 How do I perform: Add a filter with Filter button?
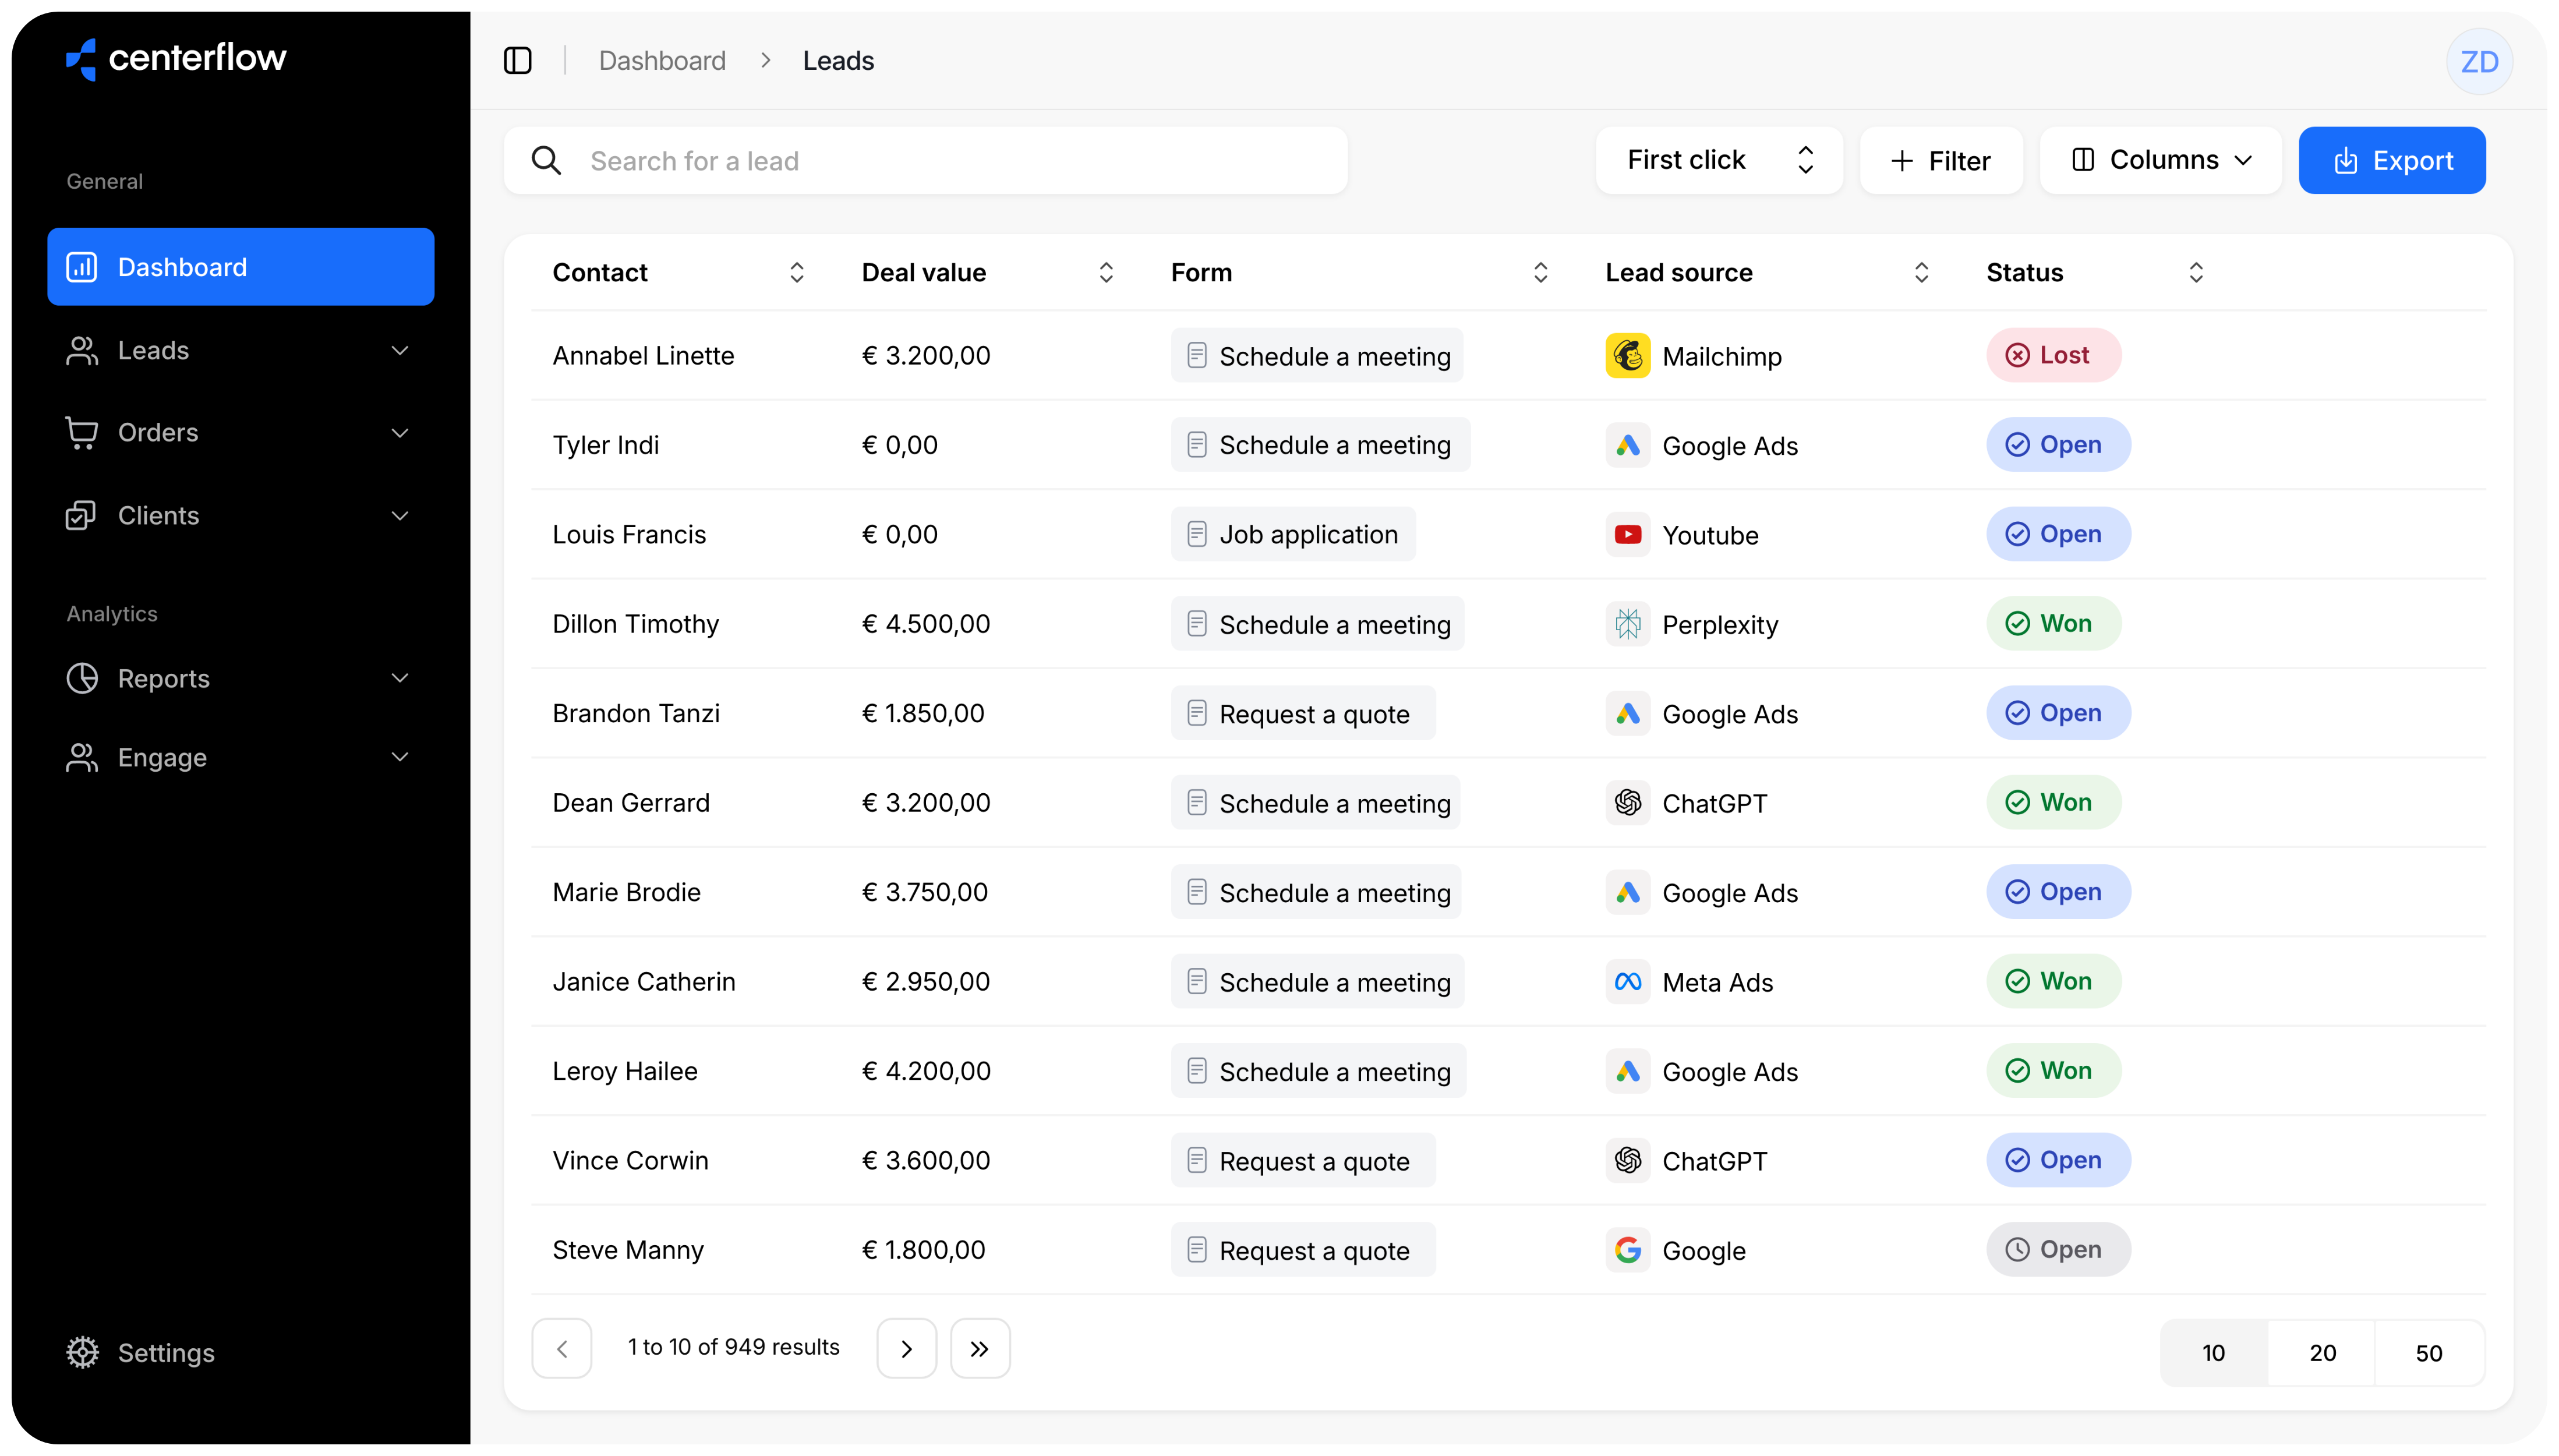click(1940, 160)
